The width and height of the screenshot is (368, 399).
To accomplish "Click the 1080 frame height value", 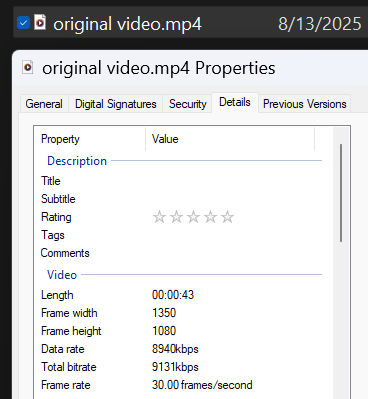I will 164,331.
